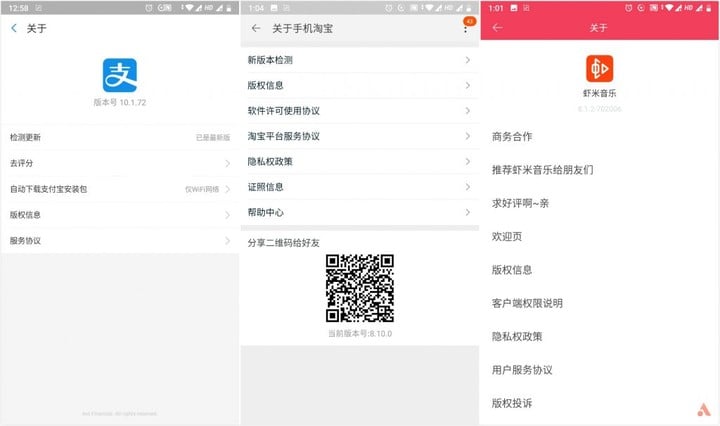
Task: Open Alipay 服务协议 chevron
Action: [227, 241]
